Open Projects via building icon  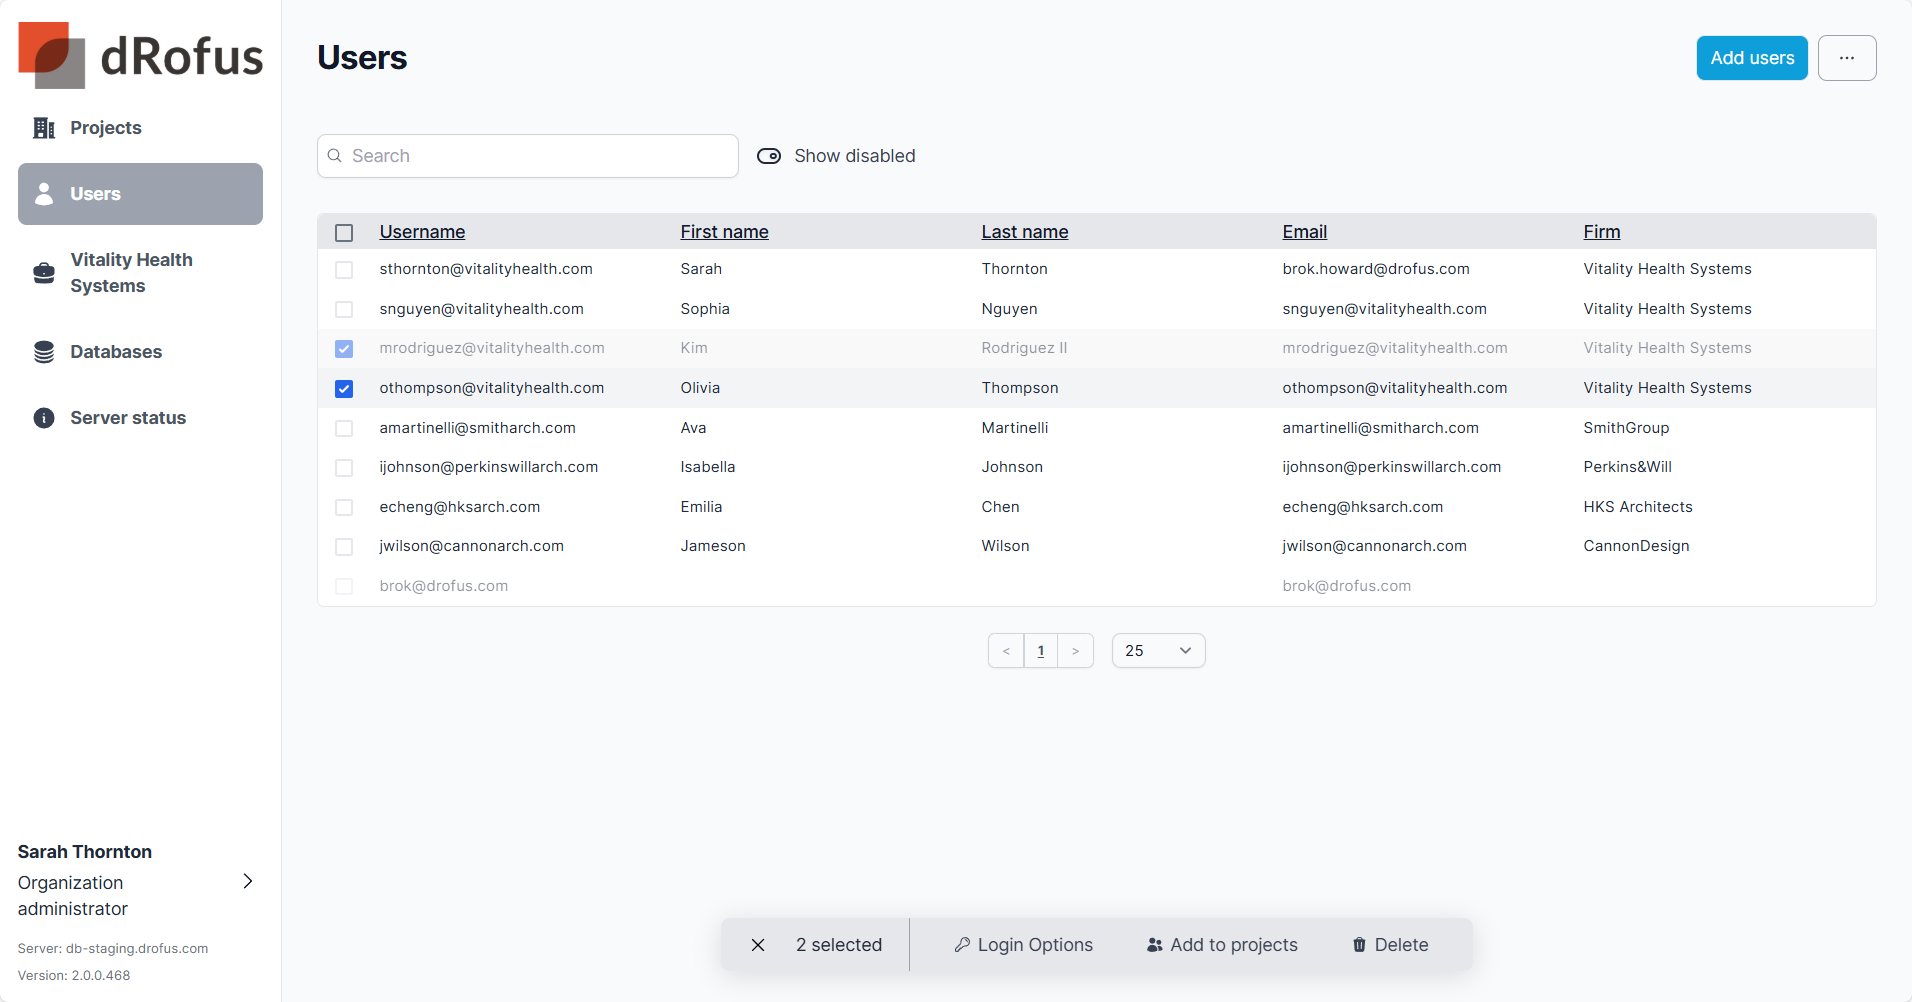pyautogui.click(x=44, y=128)
